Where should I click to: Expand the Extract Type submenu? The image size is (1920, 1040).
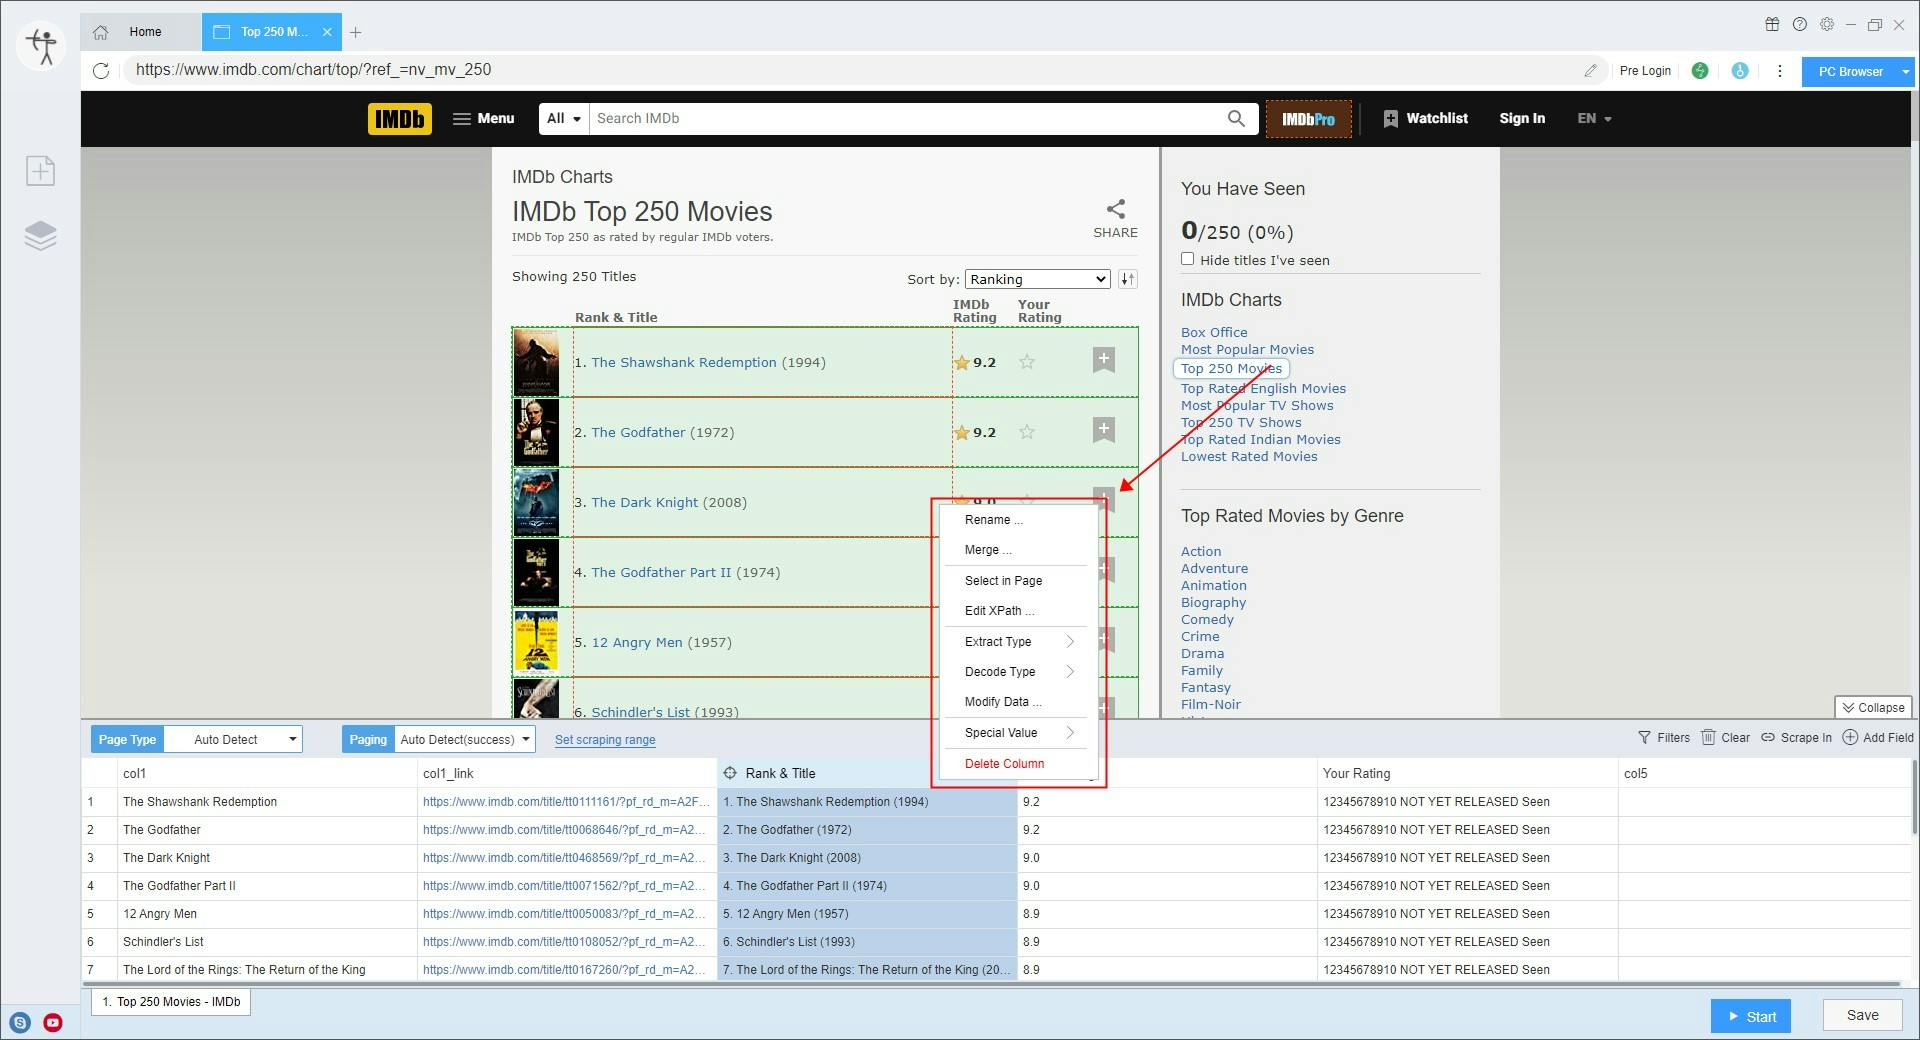pyautogui.click(x=1016, y=642)
